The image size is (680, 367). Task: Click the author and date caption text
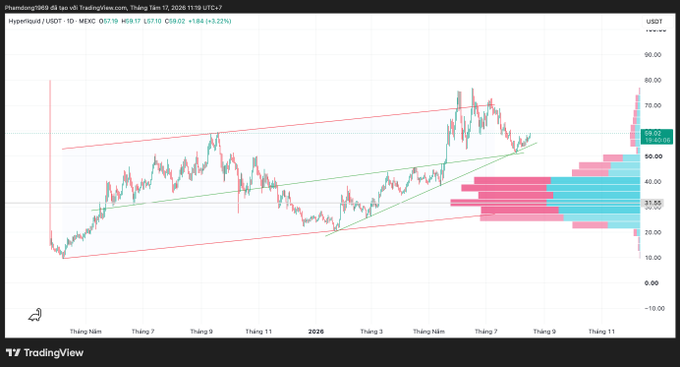click(115, 8)
